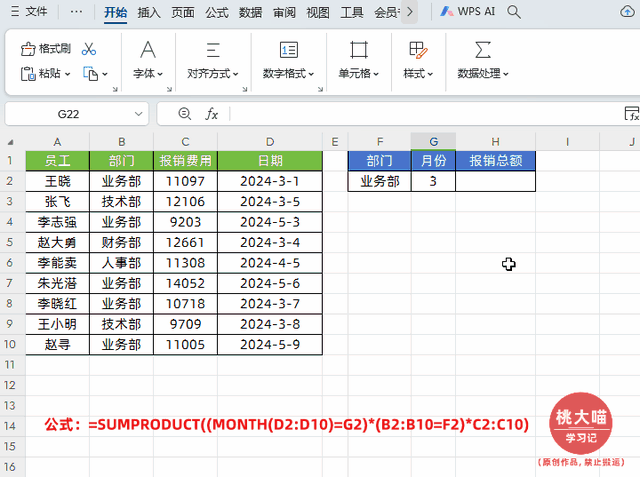Open the 字体 dropdown
The width and height of the screenshot is (640, 477).
pyautogui.click(x=148, y=74)
